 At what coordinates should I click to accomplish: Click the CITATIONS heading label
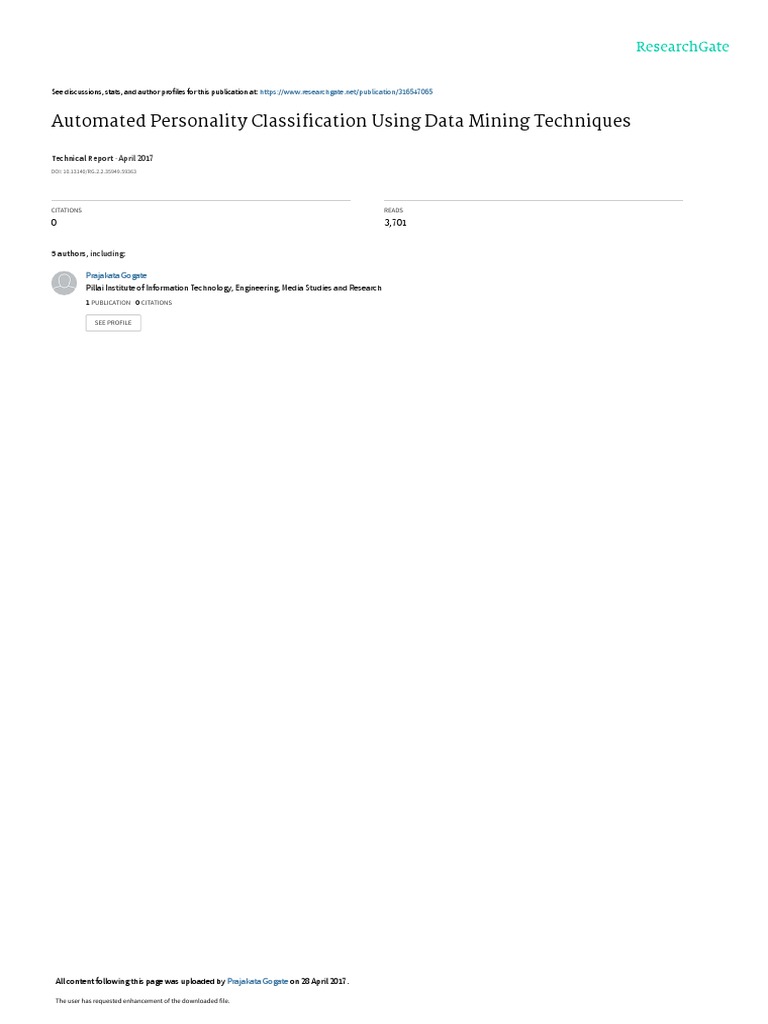[67, 210]
